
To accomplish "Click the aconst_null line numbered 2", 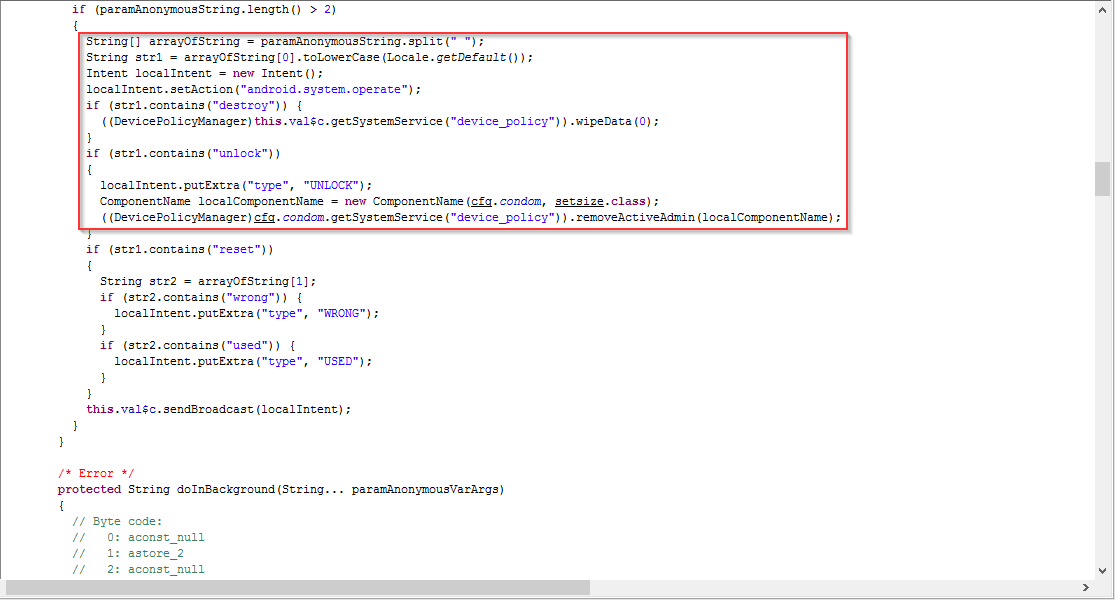I will [x=139, y=569].
